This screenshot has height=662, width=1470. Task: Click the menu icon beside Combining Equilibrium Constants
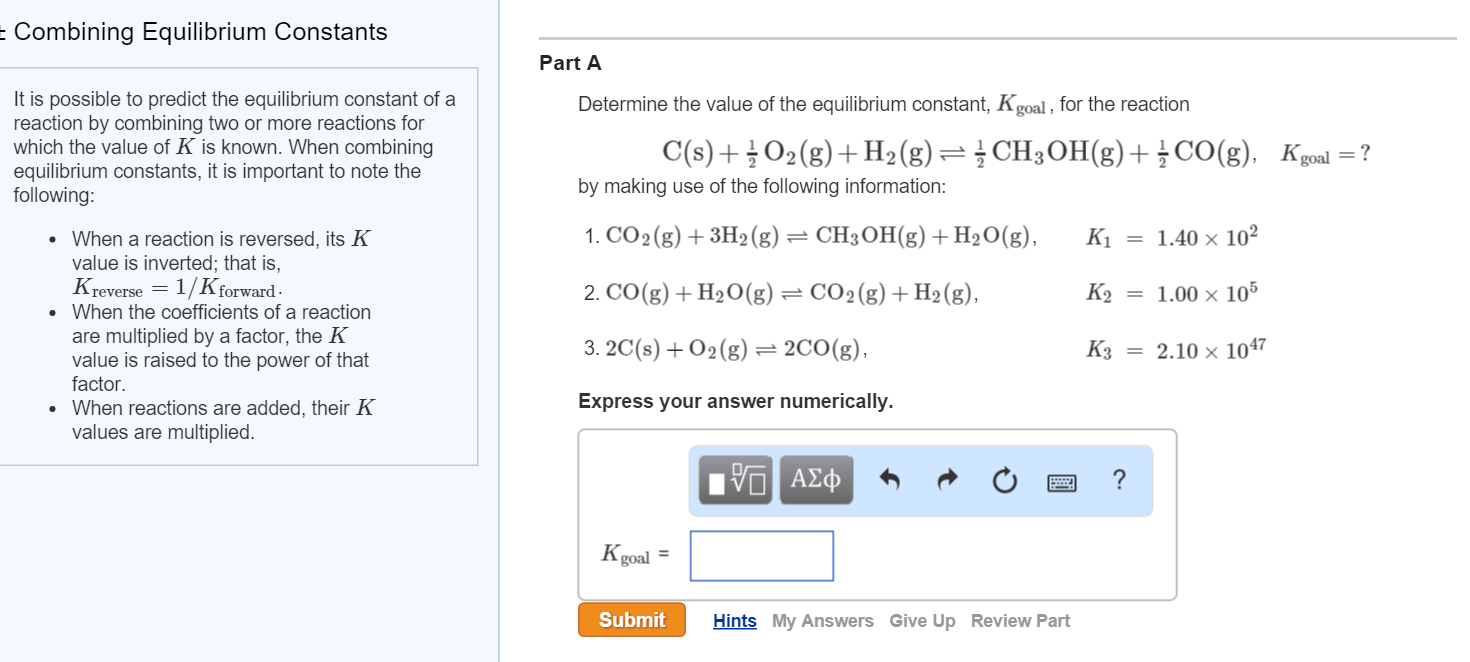(x=3, y=32)
